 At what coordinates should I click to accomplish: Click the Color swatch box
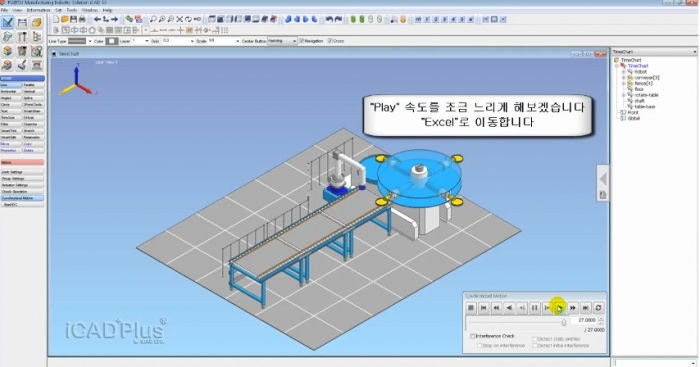[x=112, y=41]
